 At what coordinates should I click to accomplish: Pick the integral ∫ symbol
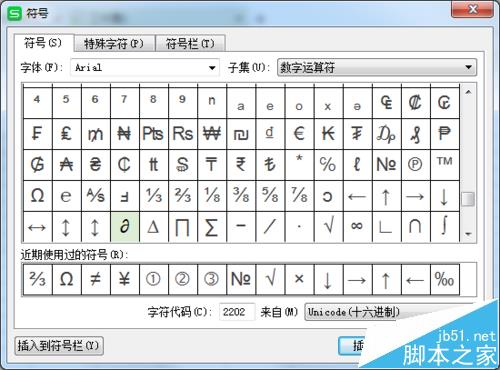pyautogui.click(x=445, y=227)
